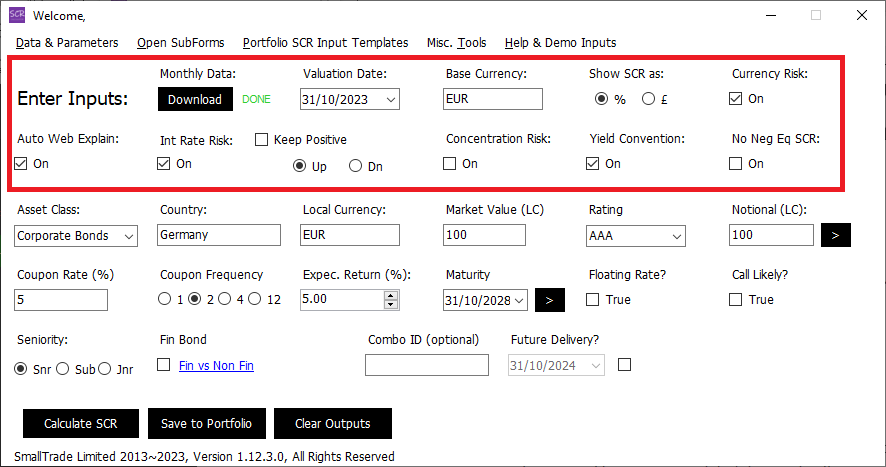Open the Fin vs Non Fin link
Screen dimensions: 886x467
point(216,366)
